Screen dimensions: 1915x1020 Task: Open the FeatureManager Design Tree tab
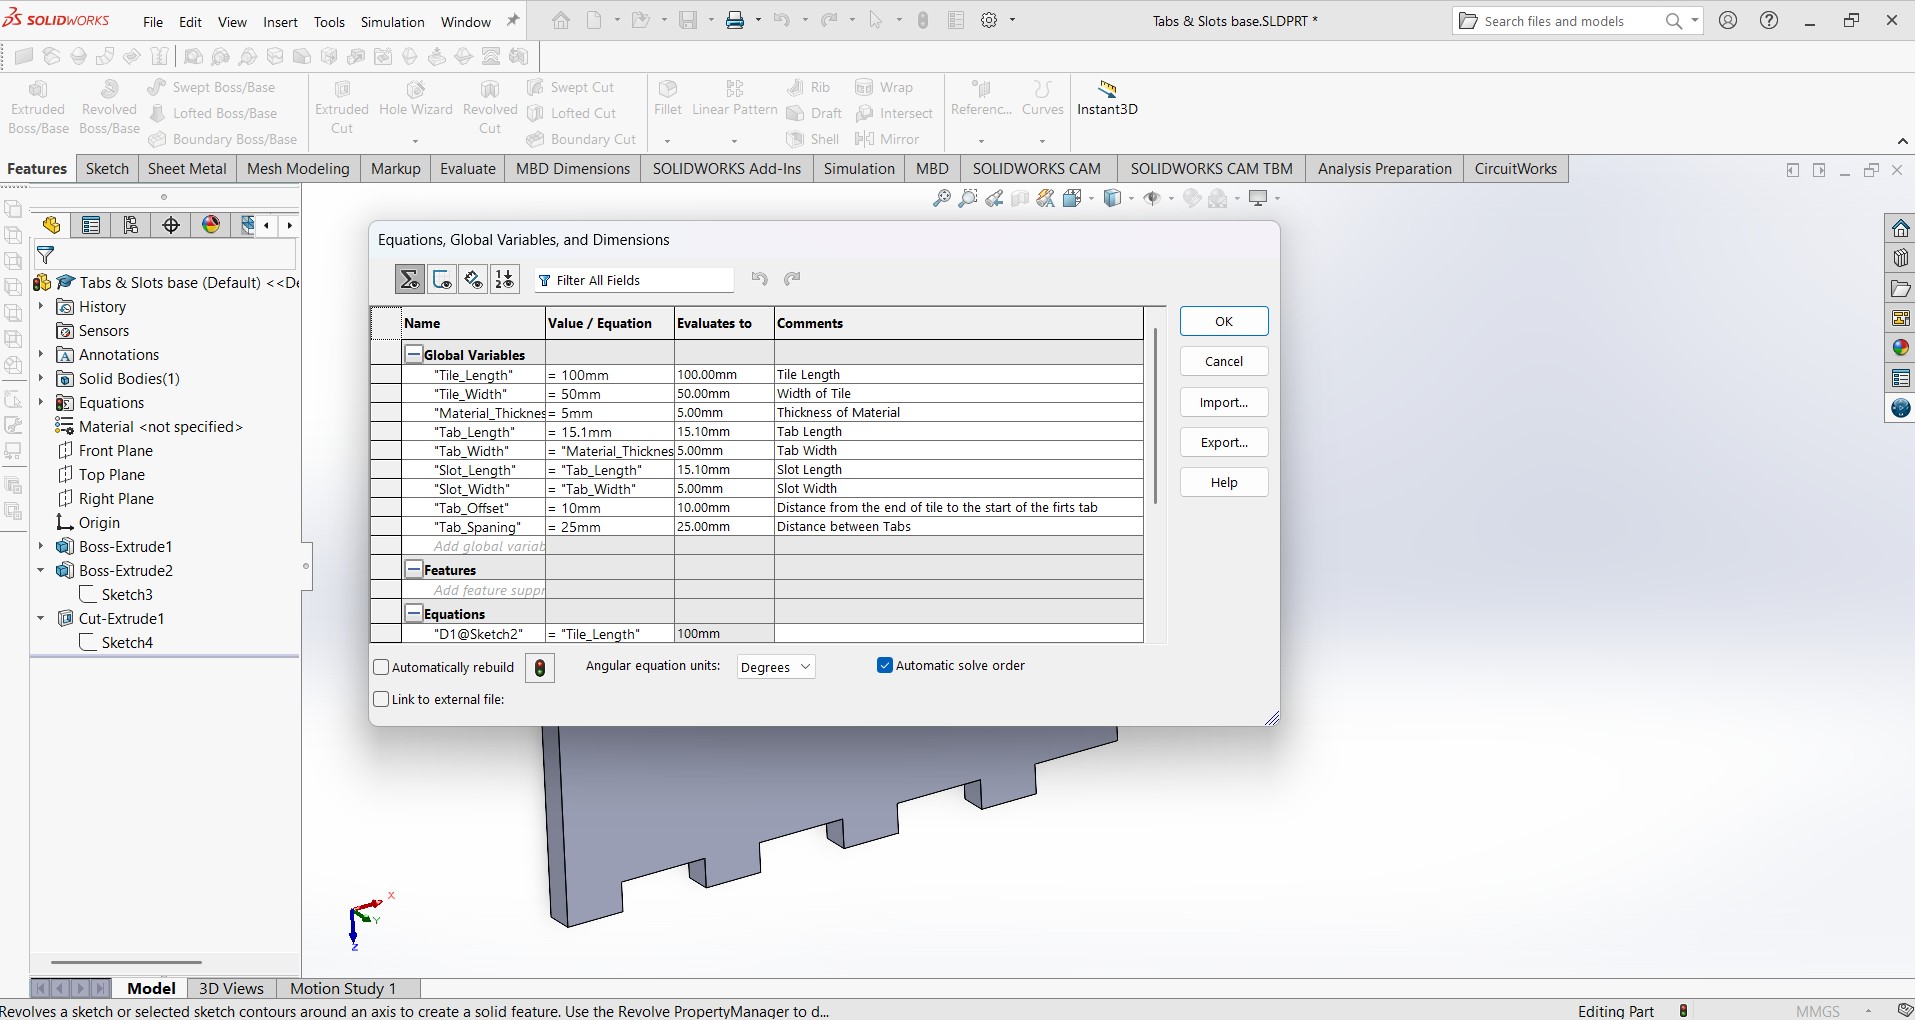coord(52,225)
